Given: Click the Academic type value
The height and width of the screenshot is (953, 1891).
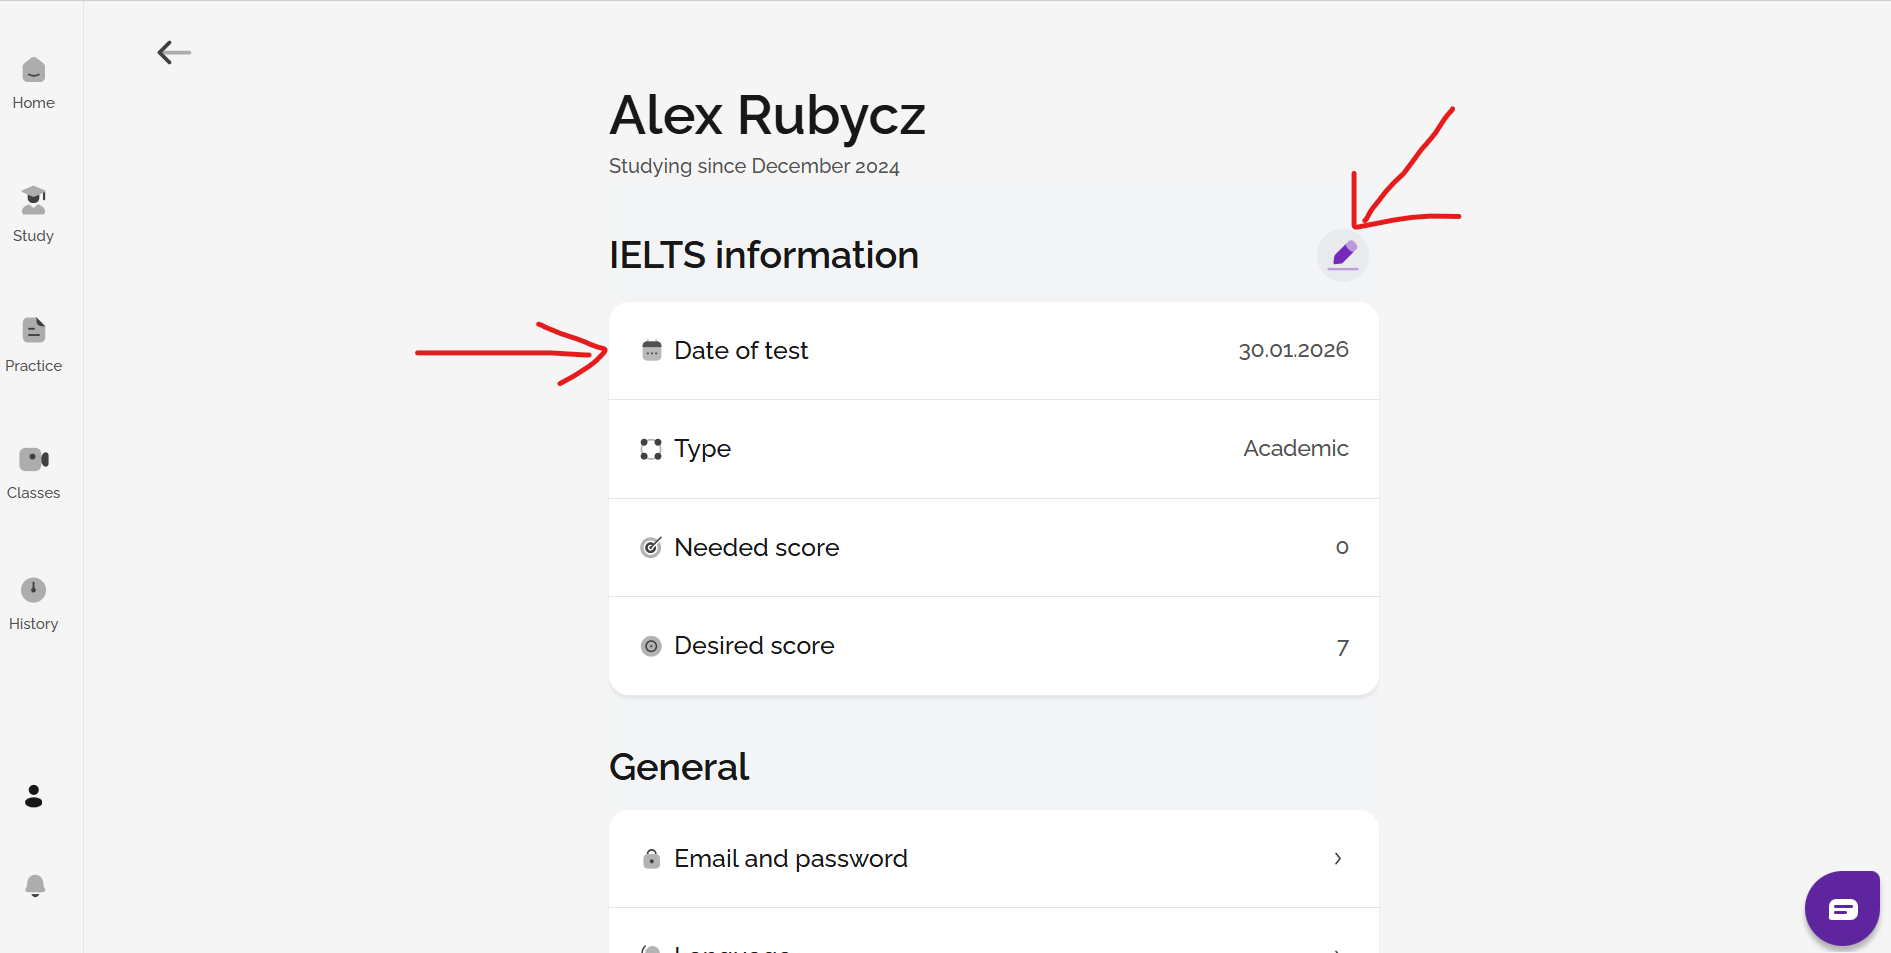Looking at the screenshot, I should [x=1295, y=449].
